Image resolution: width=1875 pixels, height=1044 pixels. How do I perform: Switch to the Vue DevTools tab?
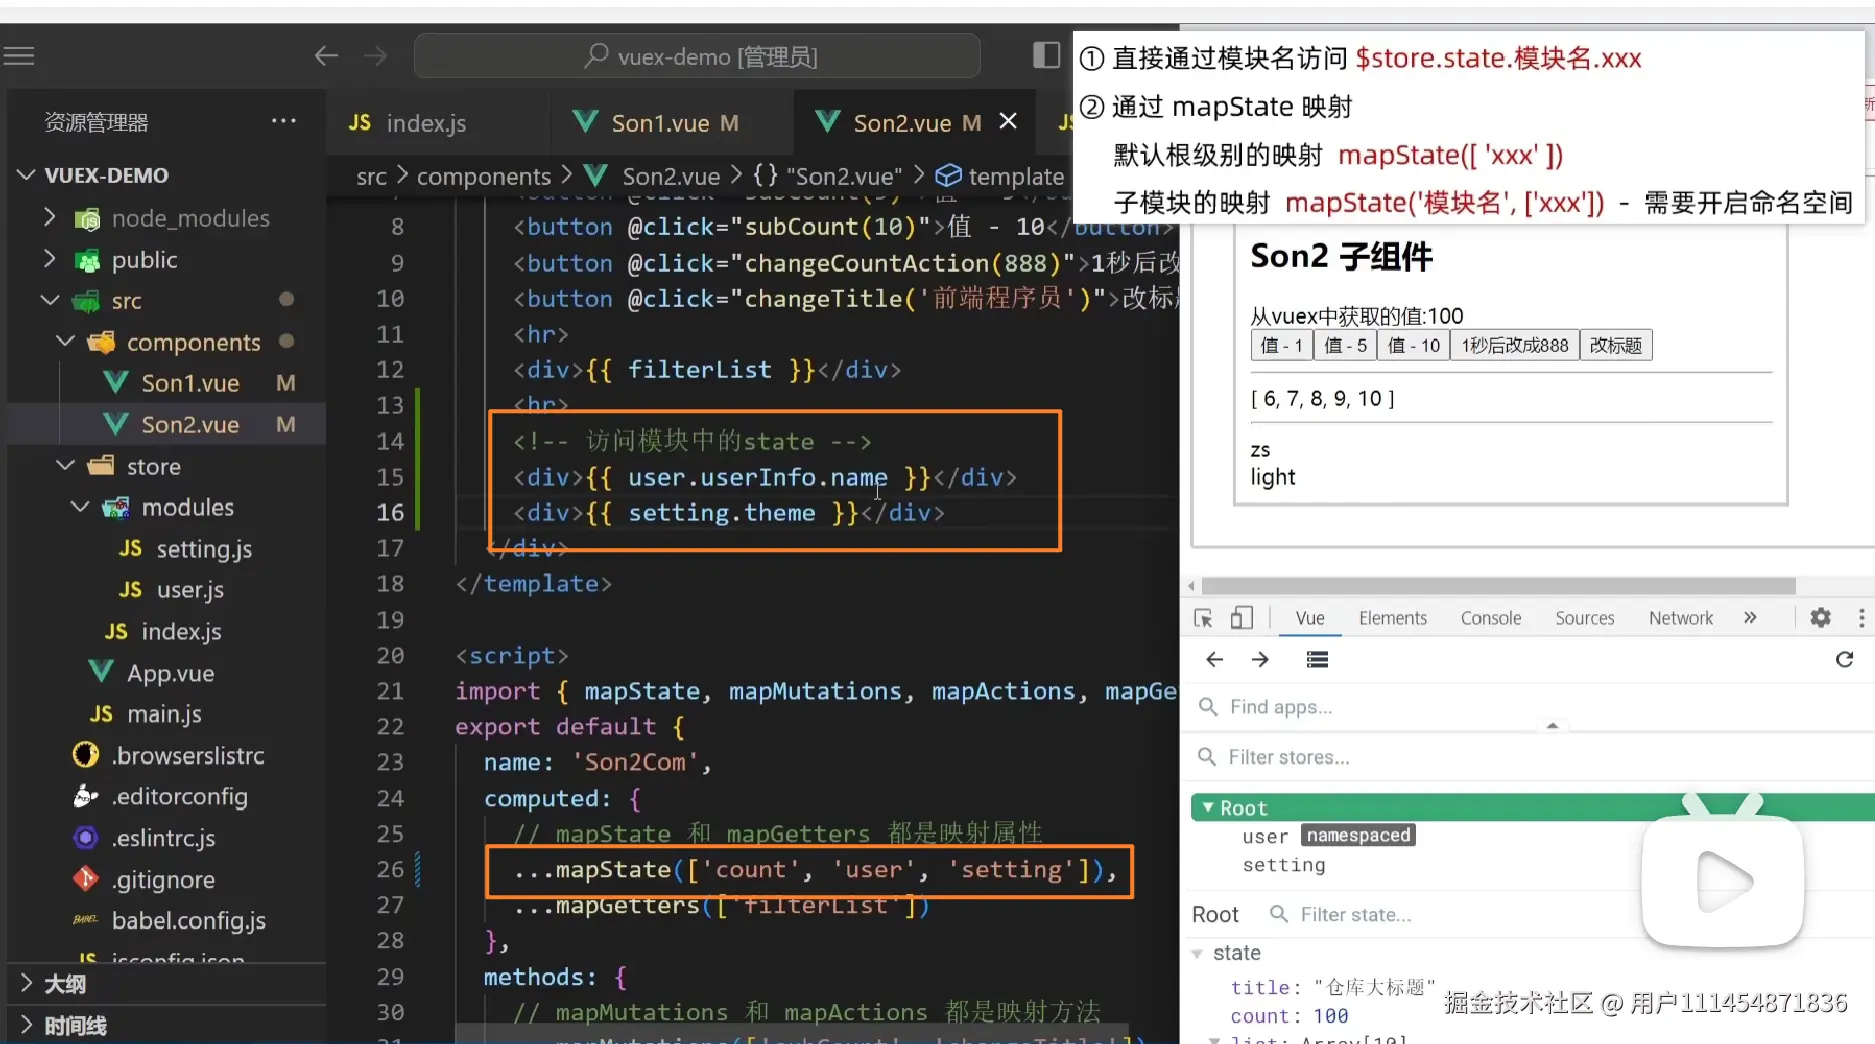click(1310, 618)
